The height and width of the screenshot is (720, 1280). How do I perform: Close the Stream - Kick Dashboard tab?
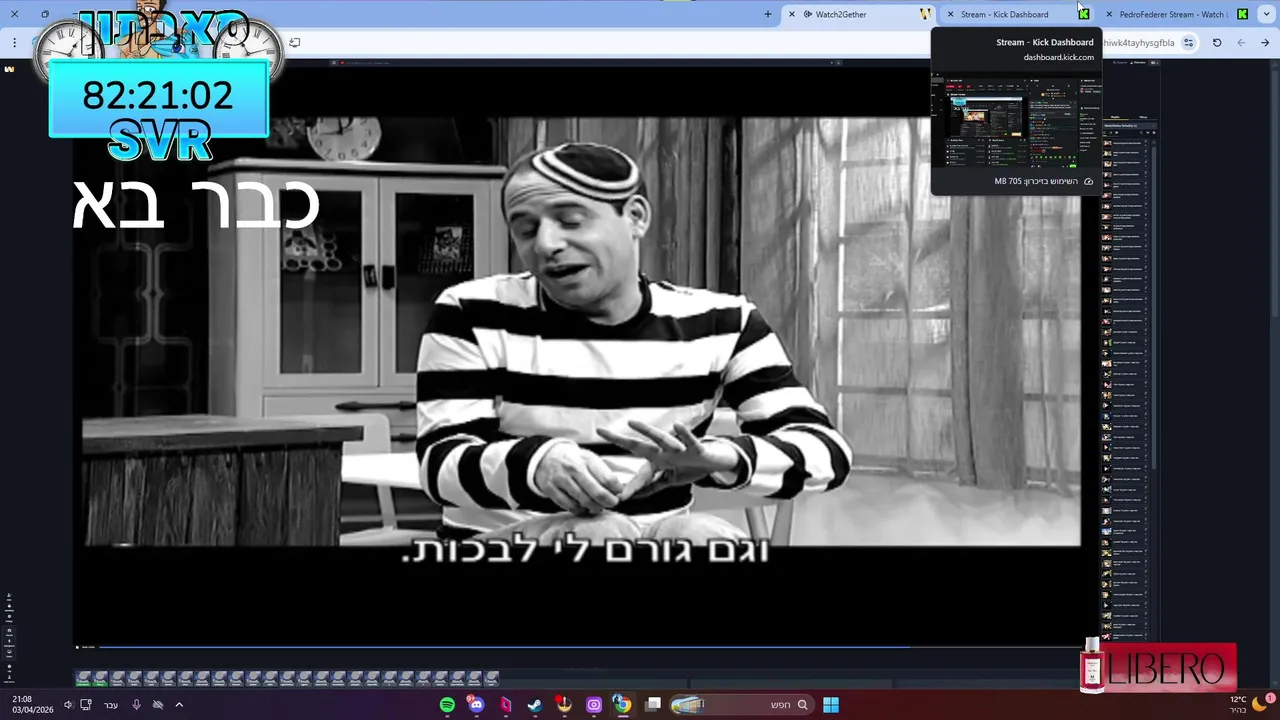tap(950, 14)
